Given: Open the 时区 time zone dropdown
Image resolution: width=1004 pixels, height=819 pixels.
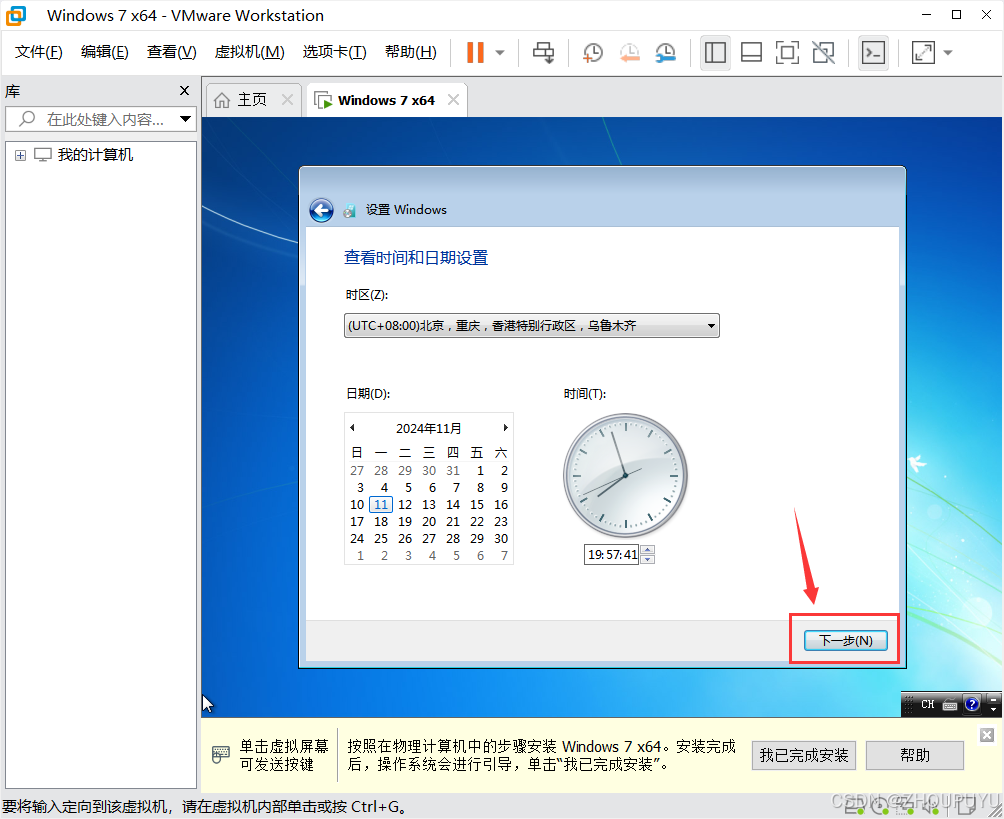Looking at the screenshot, I should click(531, 325).
